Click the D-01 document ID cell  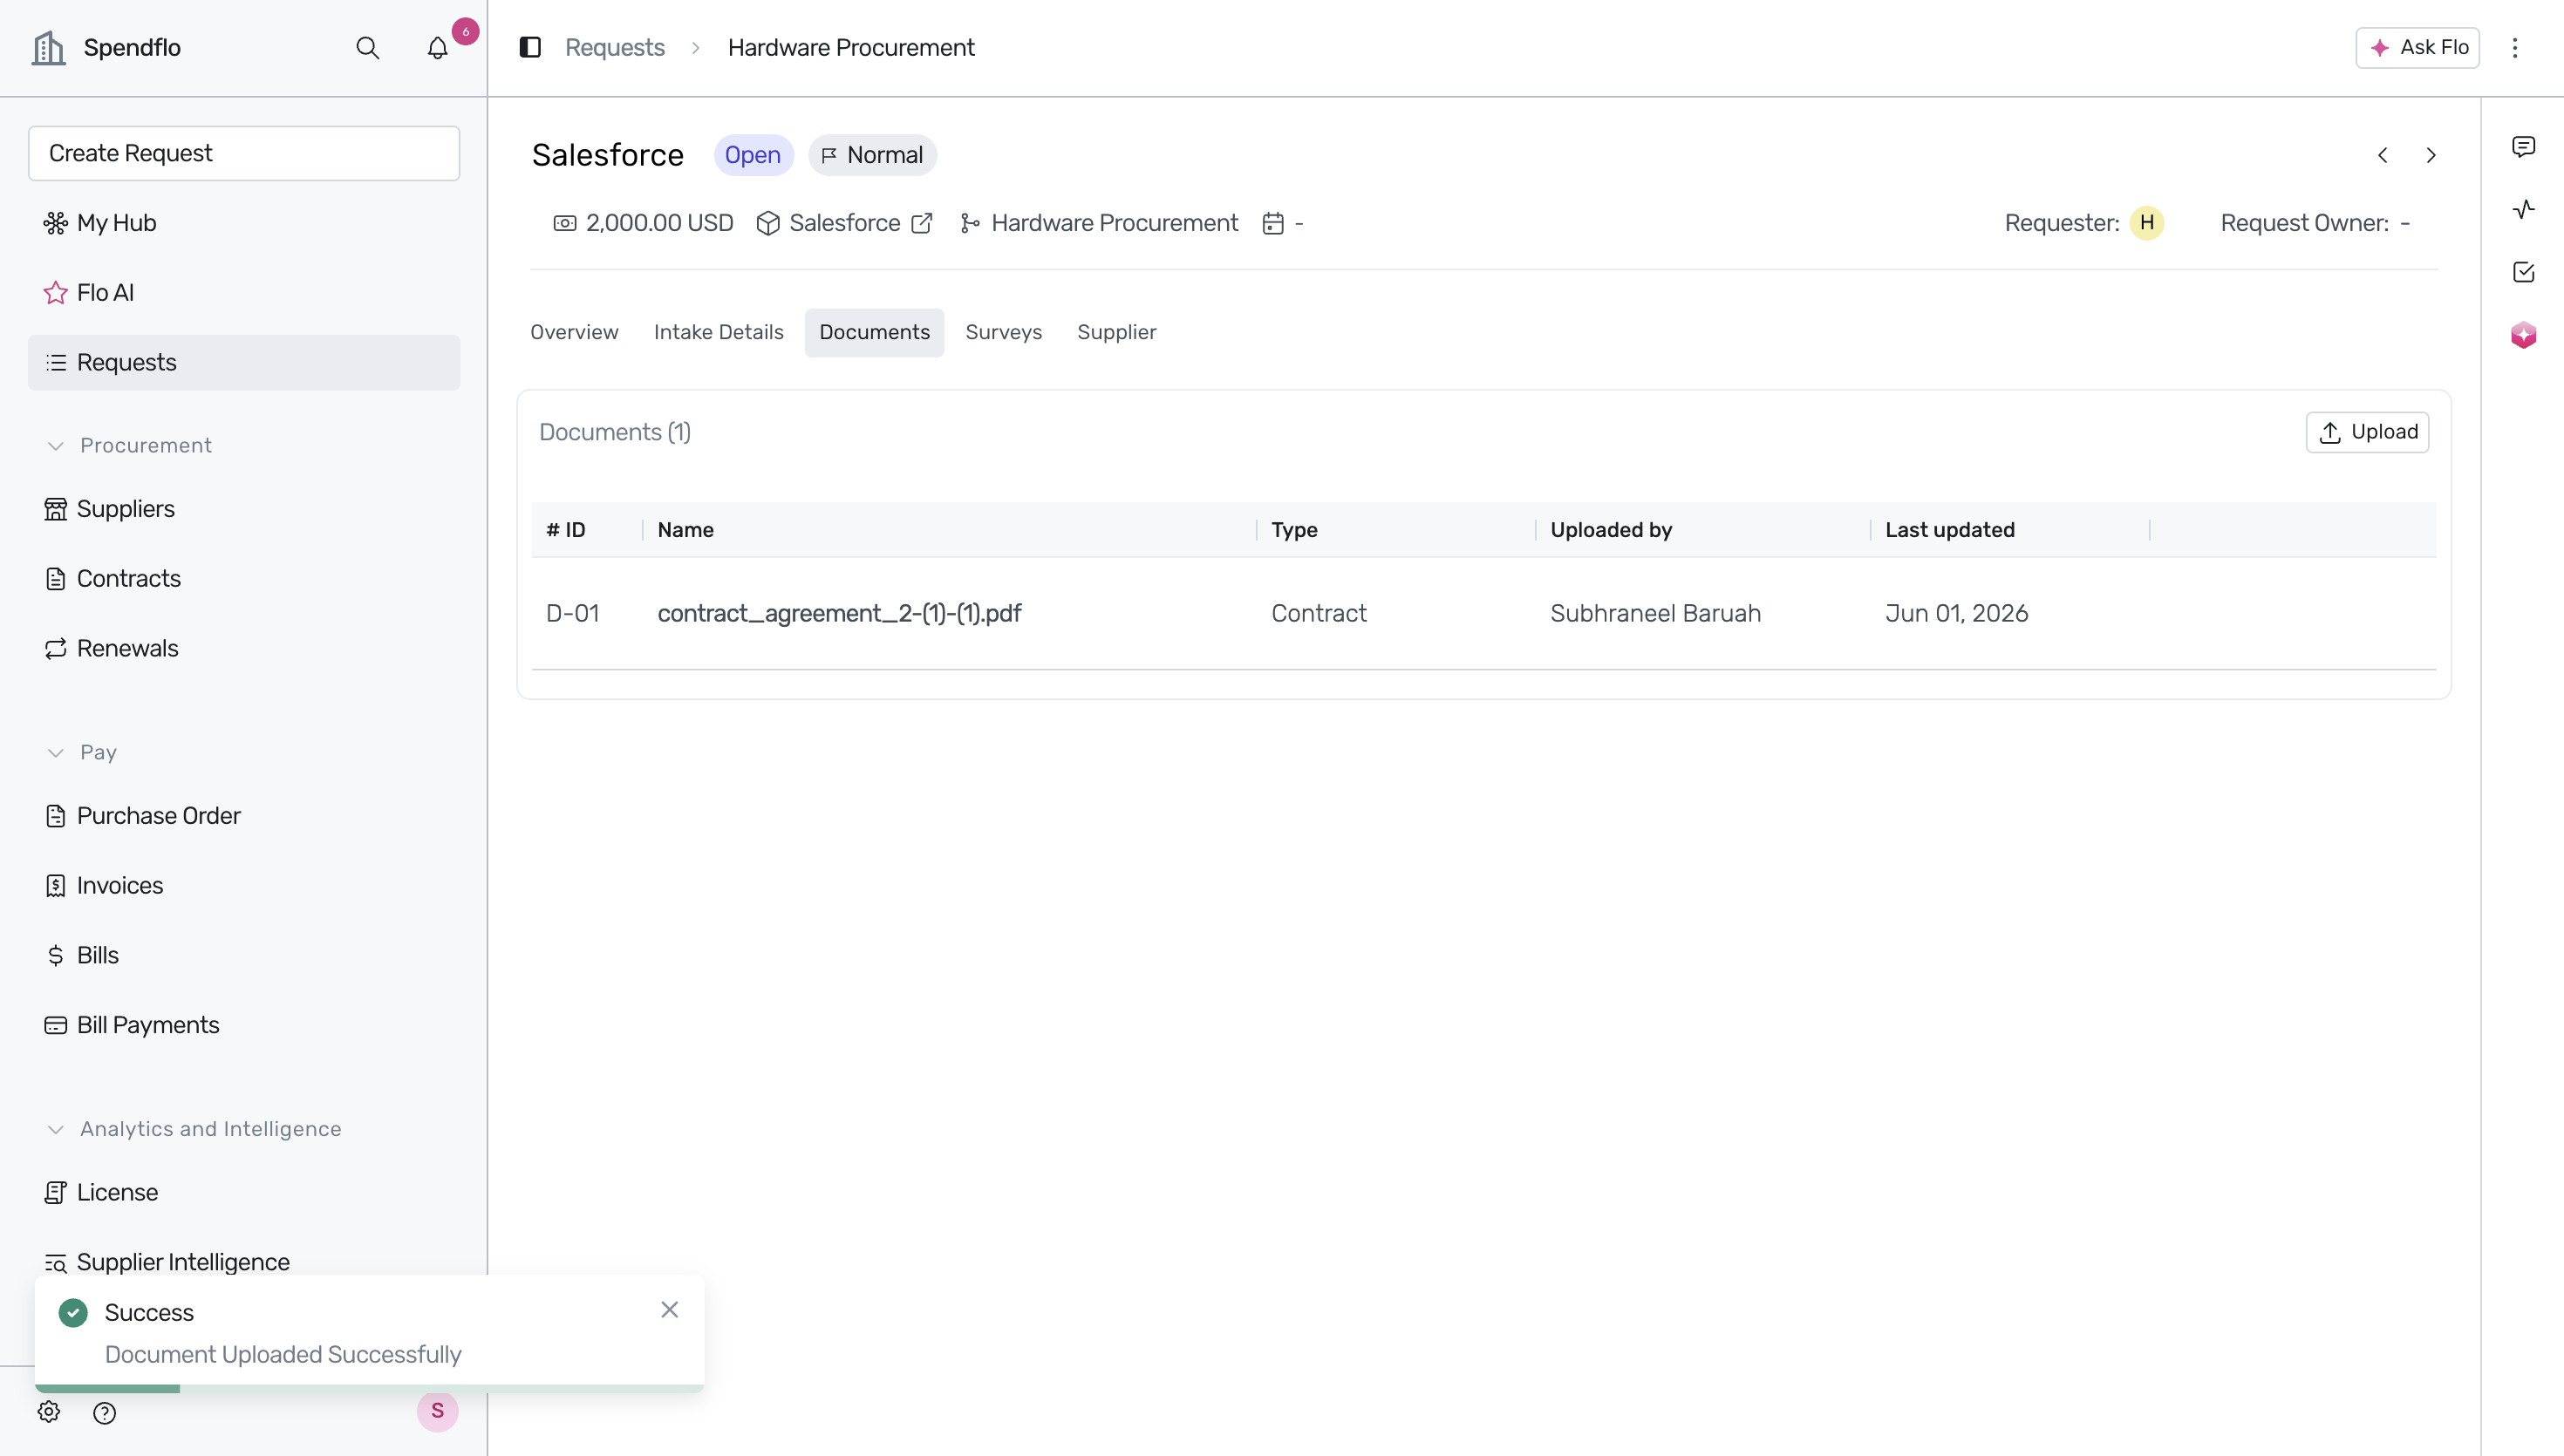tap(573, 614)
